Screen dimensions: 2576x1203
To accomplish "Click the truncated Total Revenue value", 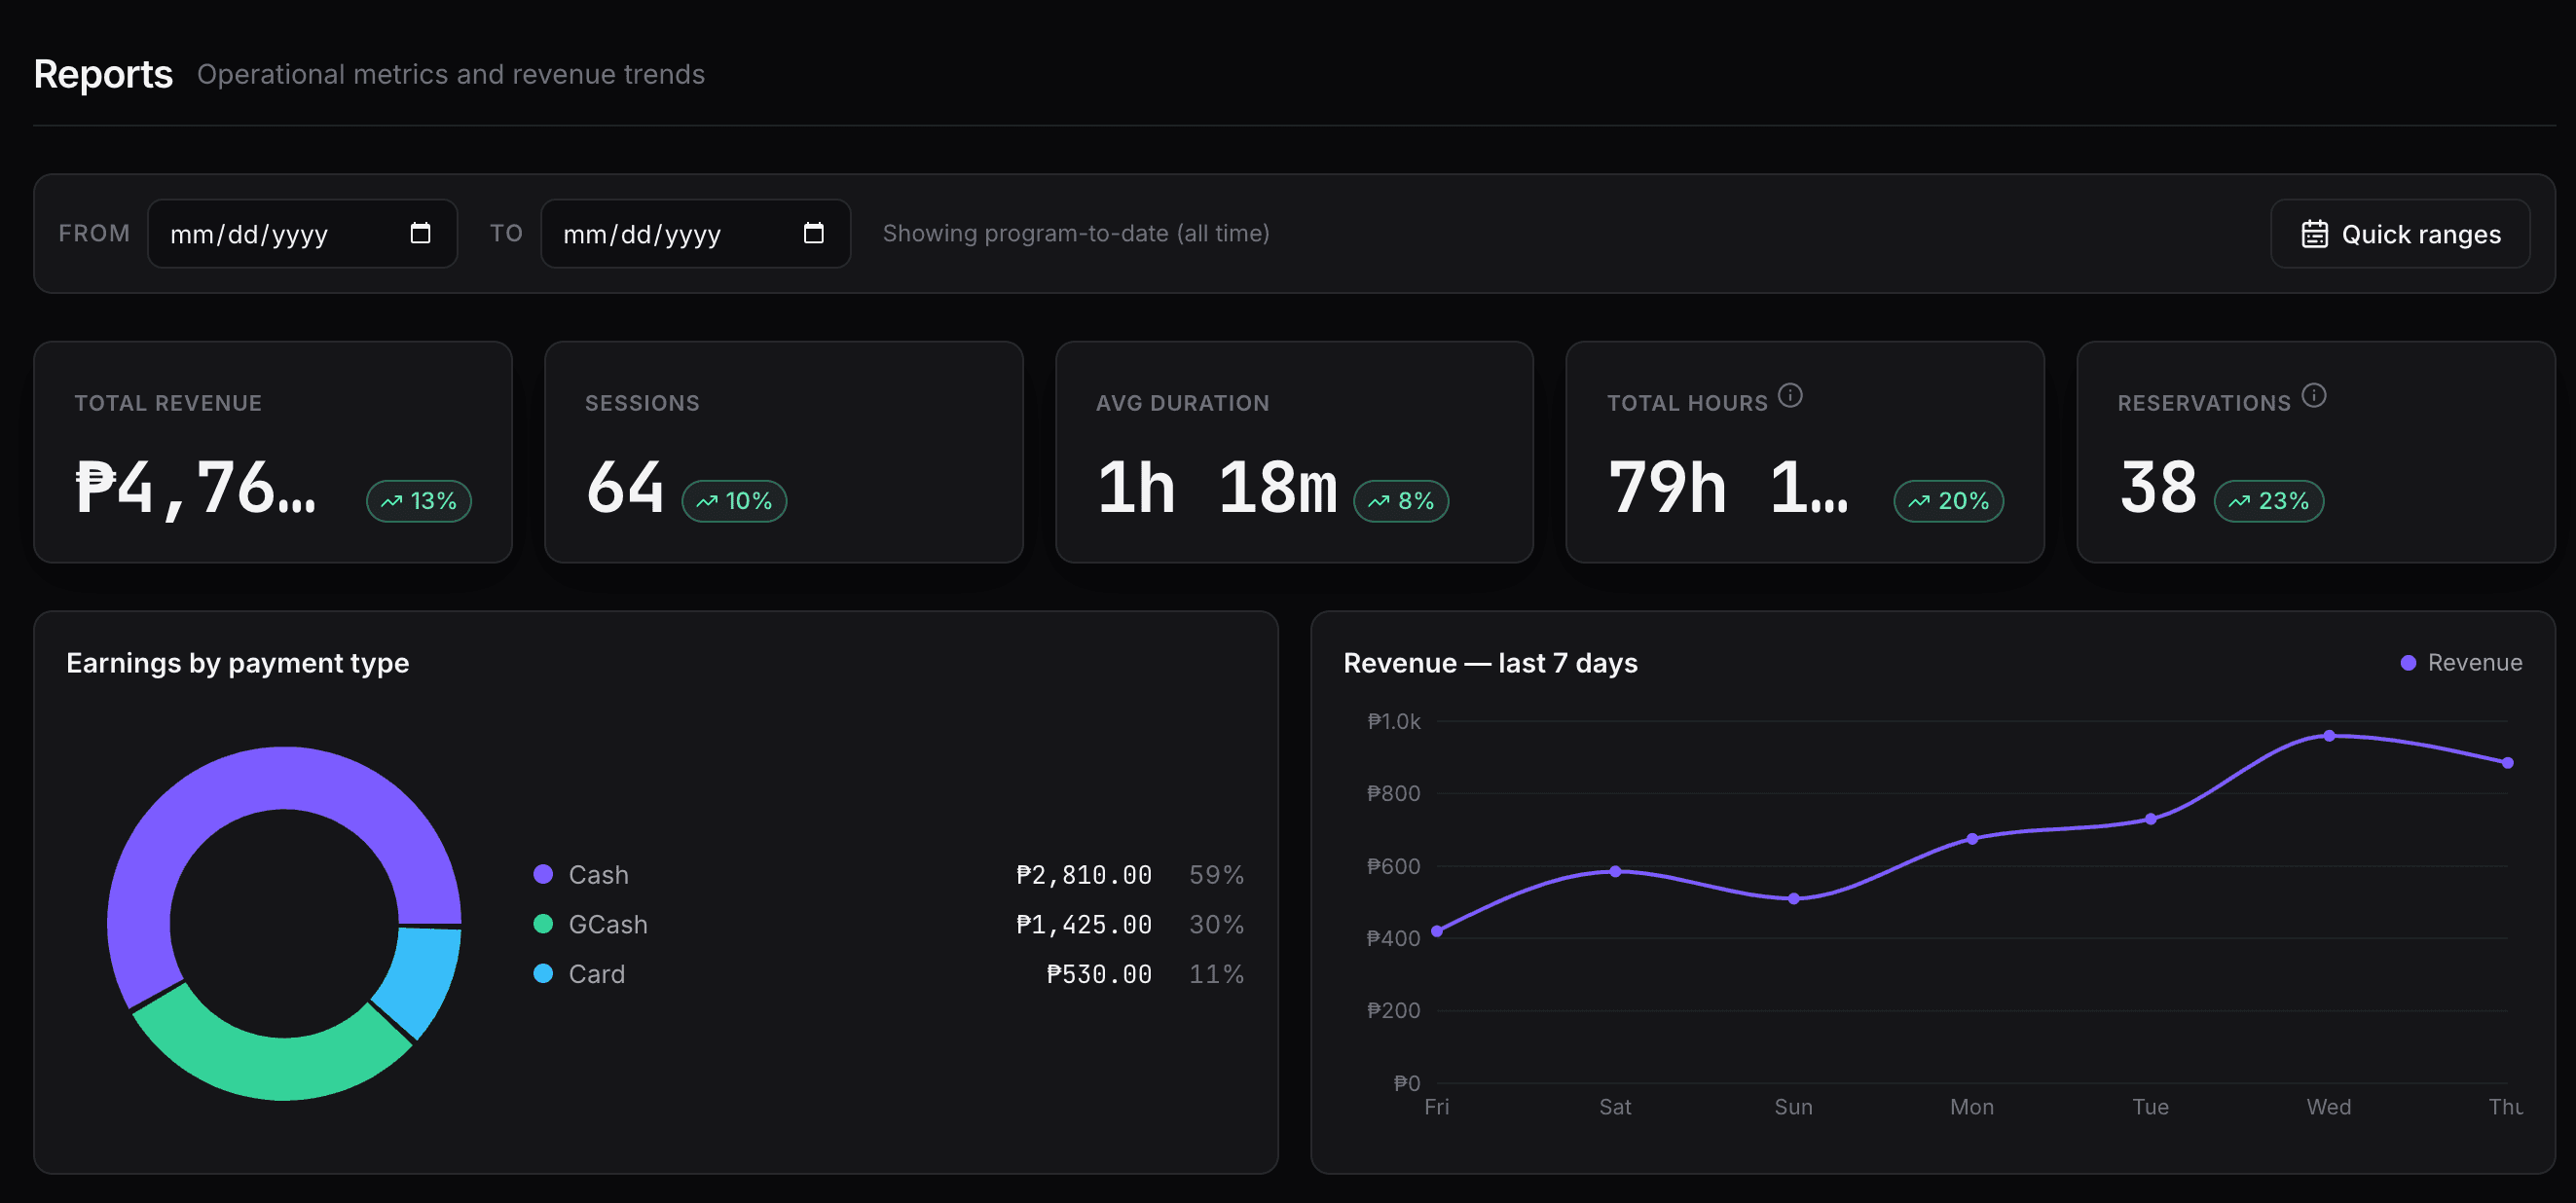I will coord(196,489).
